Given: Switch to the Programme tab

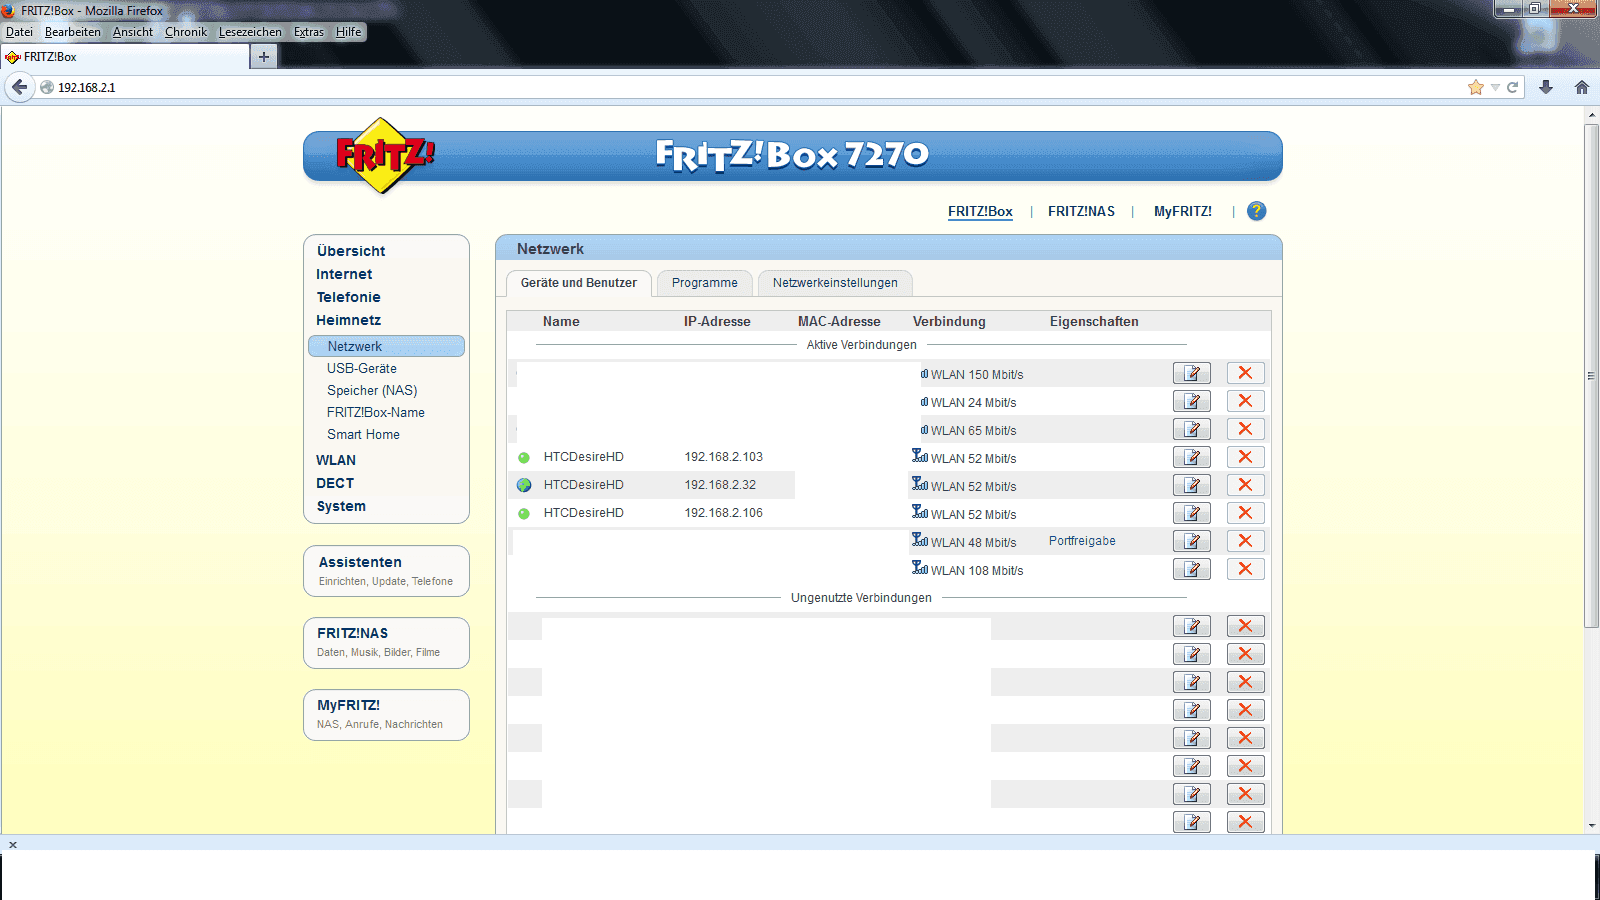Looking at the screenshot, I should tap(705, 283).
